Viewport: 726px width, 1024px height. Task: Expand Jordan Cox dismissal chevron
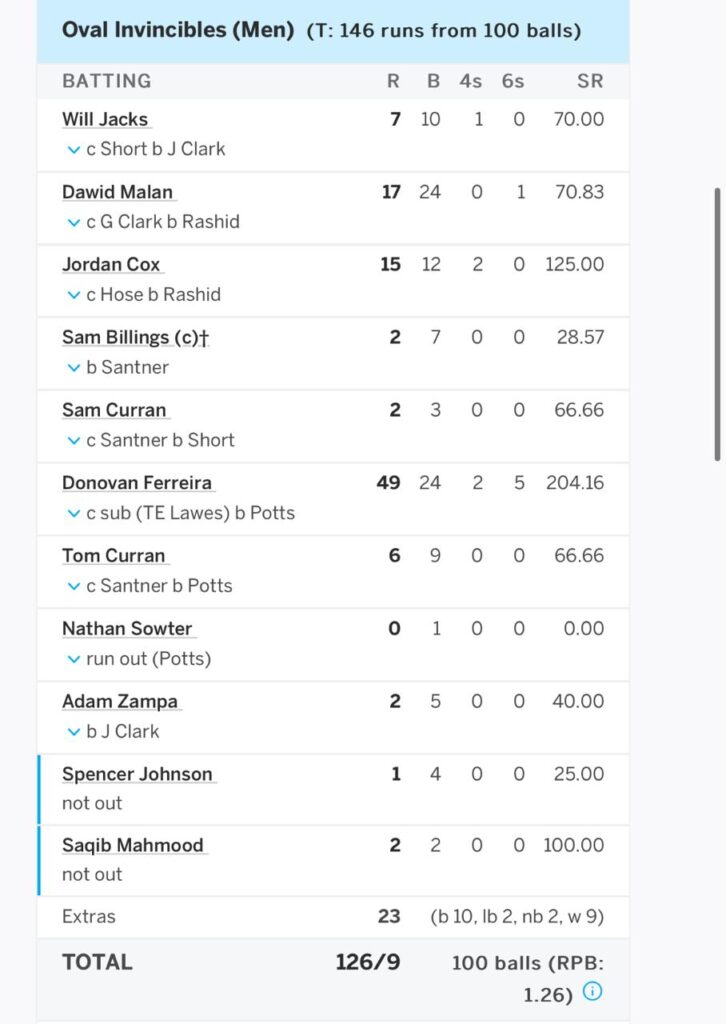(x=73, y=295)
